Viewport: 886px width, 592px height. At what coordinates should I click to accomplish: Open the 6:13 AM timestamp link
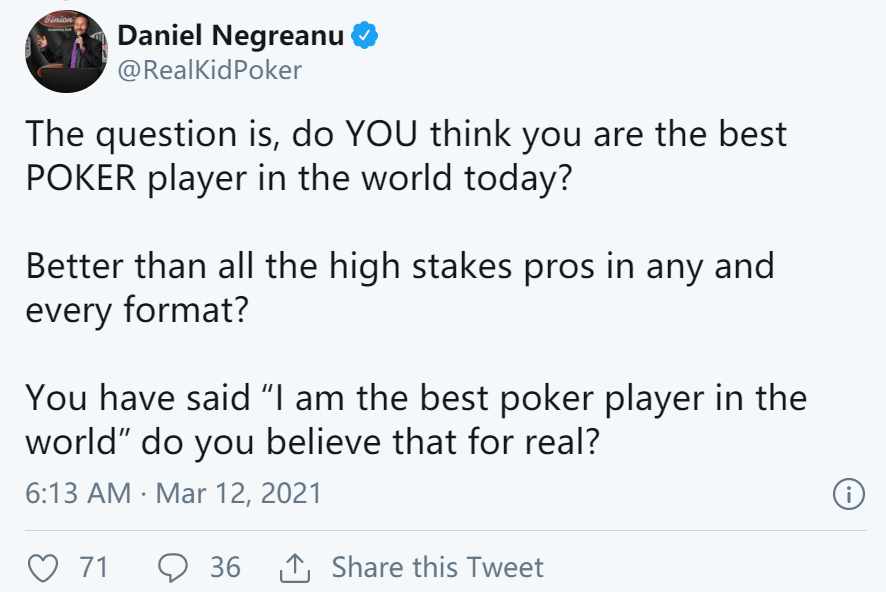(x=78, y=493)
